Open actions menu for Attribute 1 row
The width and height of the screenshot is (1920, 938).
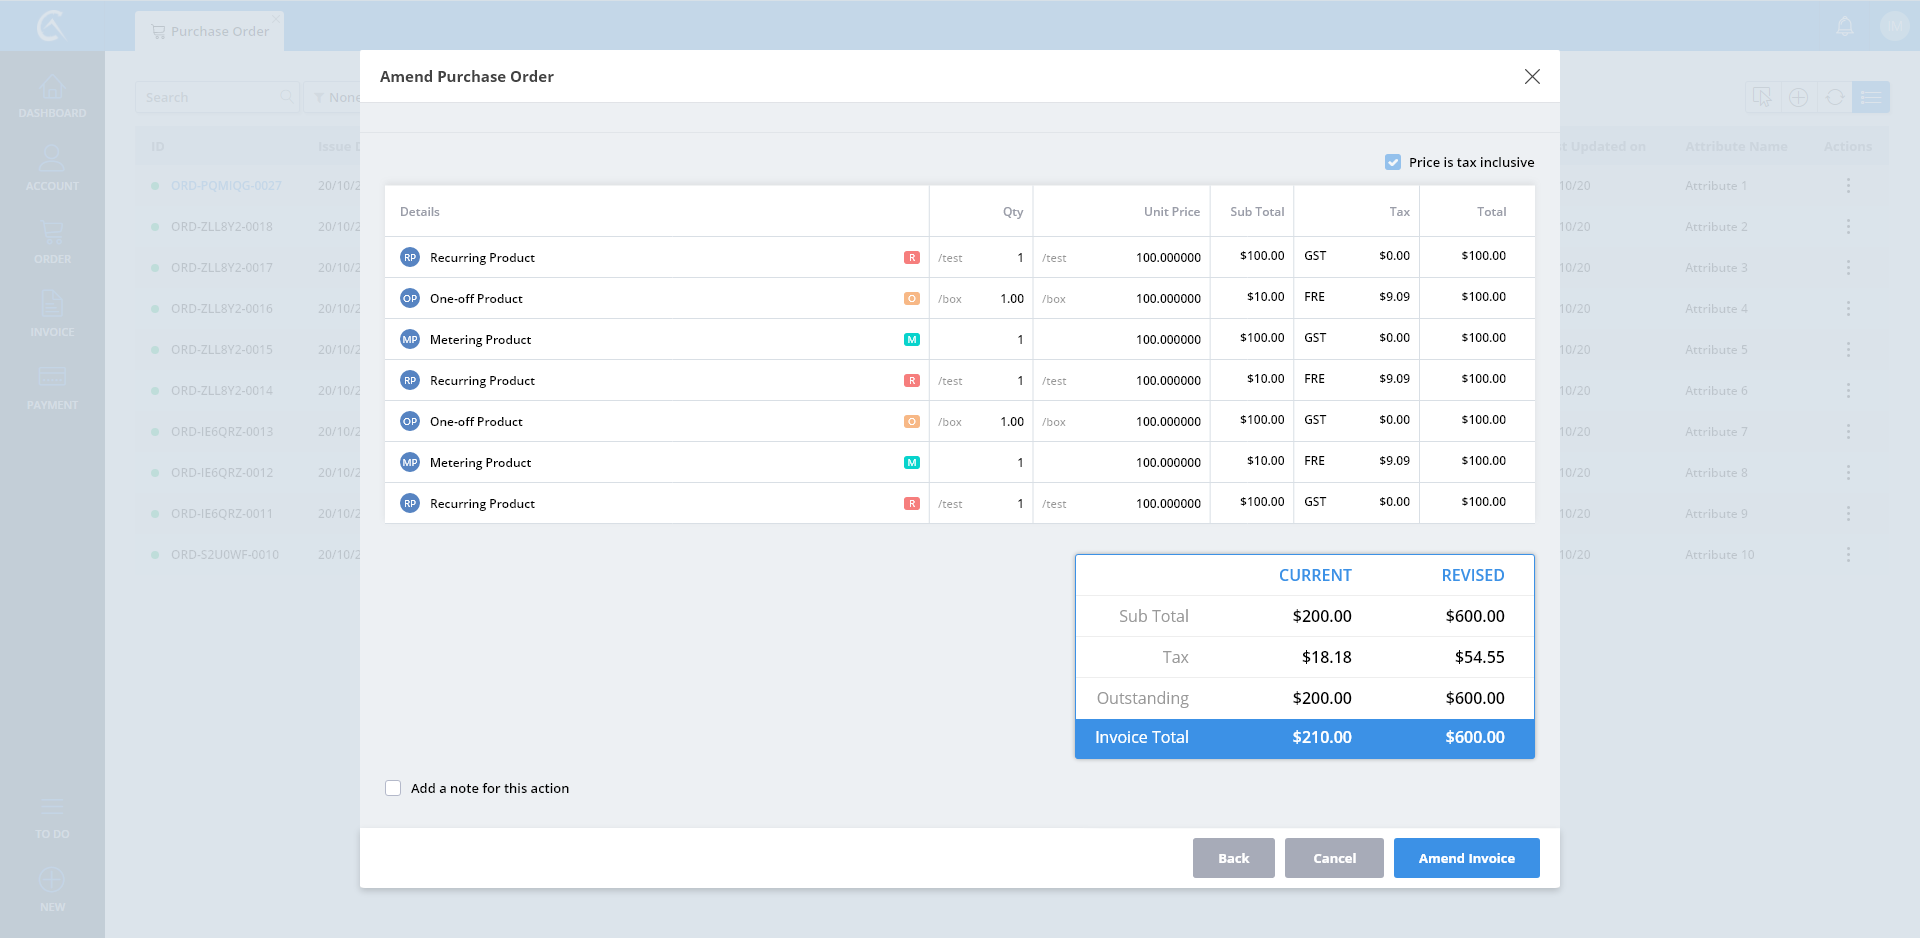1848,186
